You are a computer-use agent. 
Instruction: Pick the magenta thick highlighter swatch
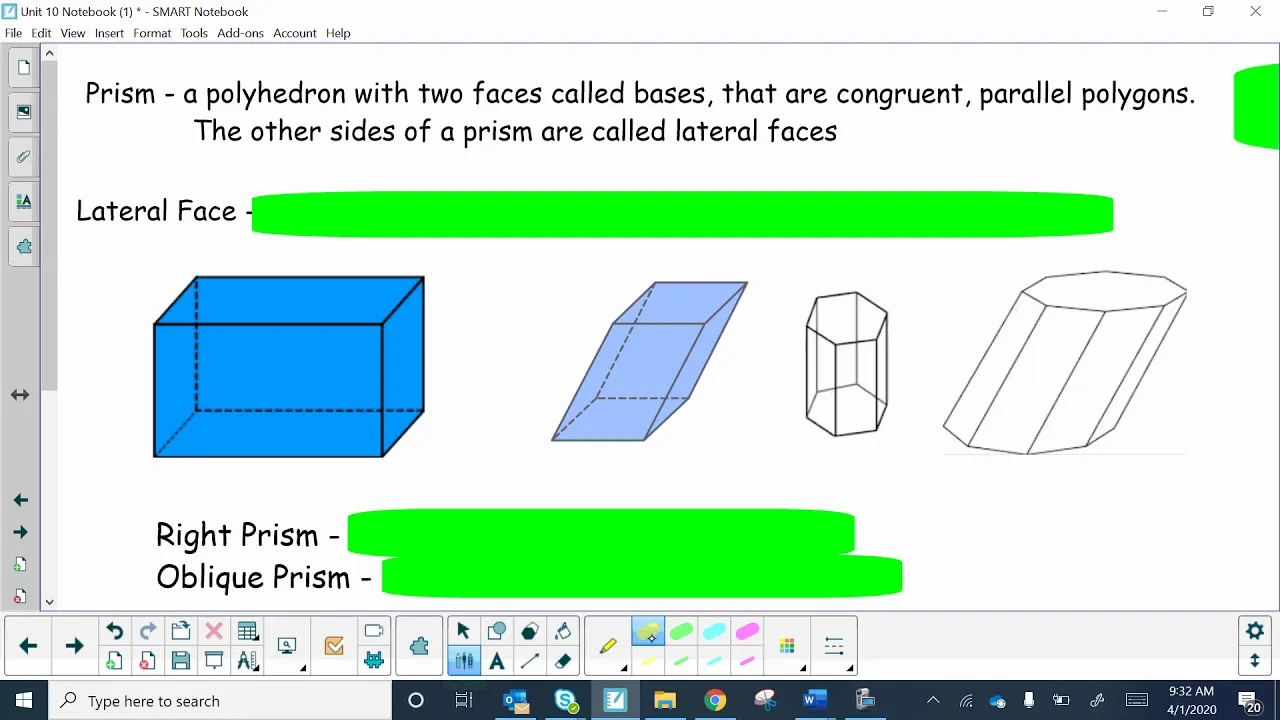[x=747, y=632]
